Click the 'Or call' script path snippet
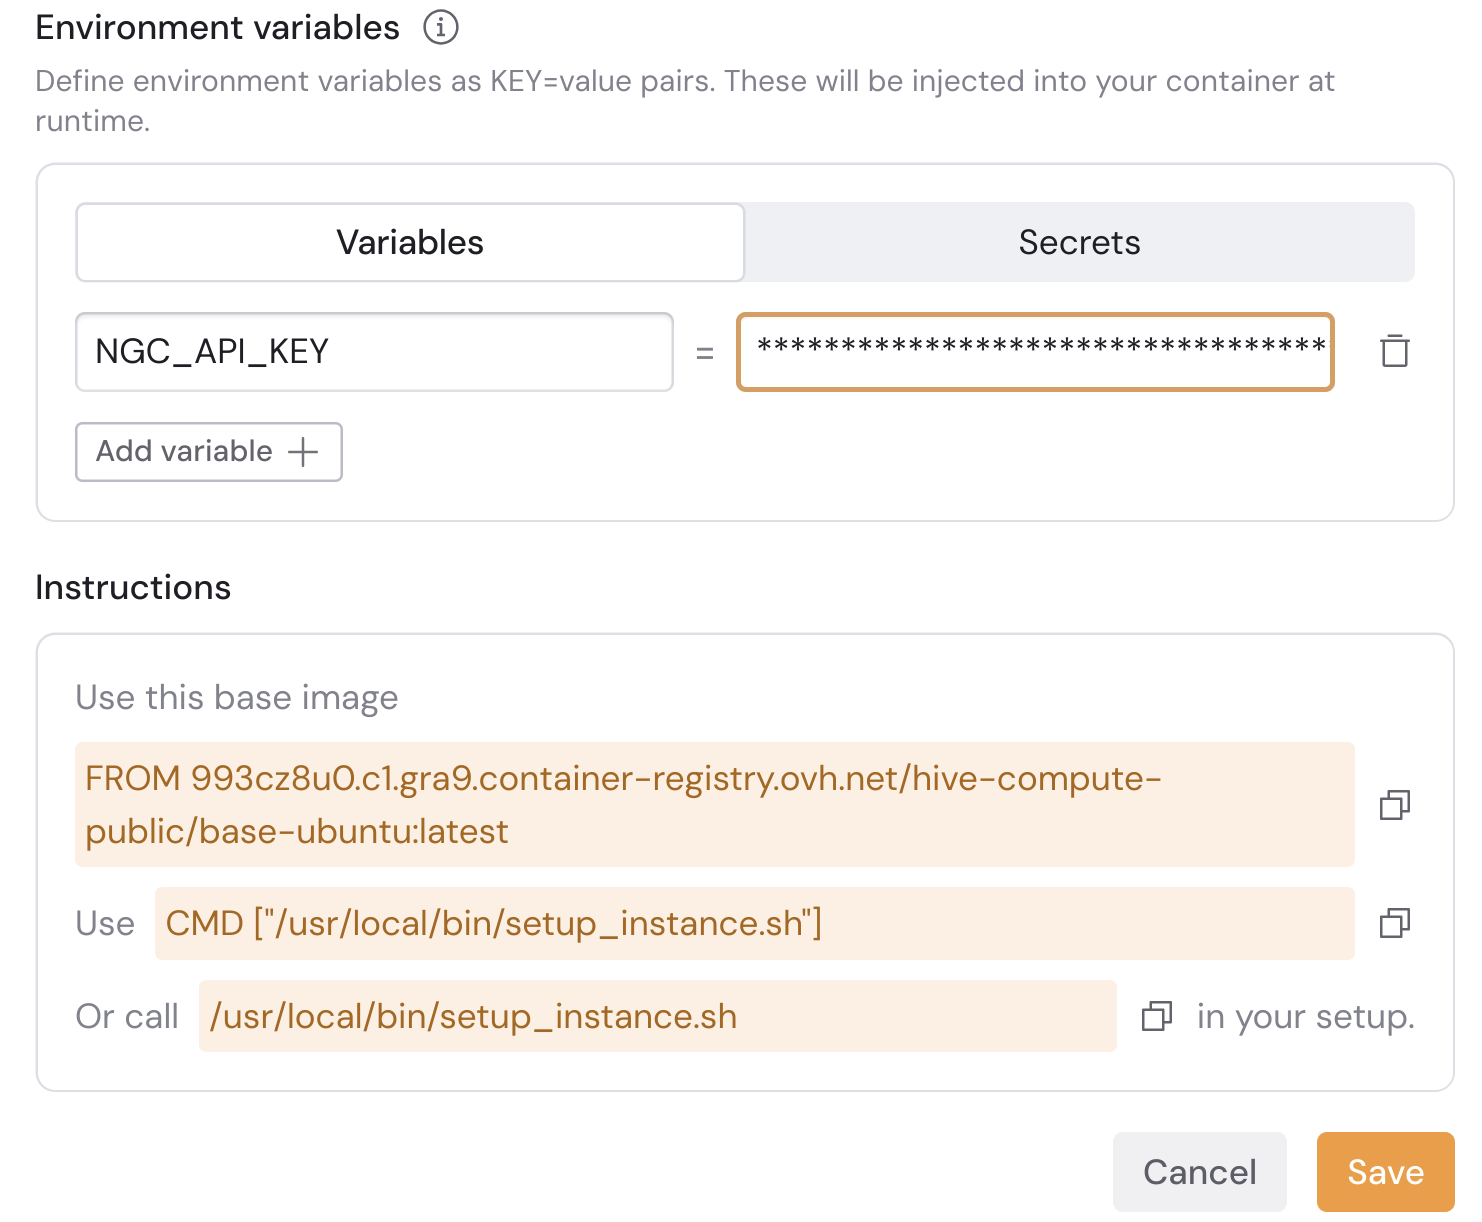Screen dimensions: 1482x1222 point(657,1016)
